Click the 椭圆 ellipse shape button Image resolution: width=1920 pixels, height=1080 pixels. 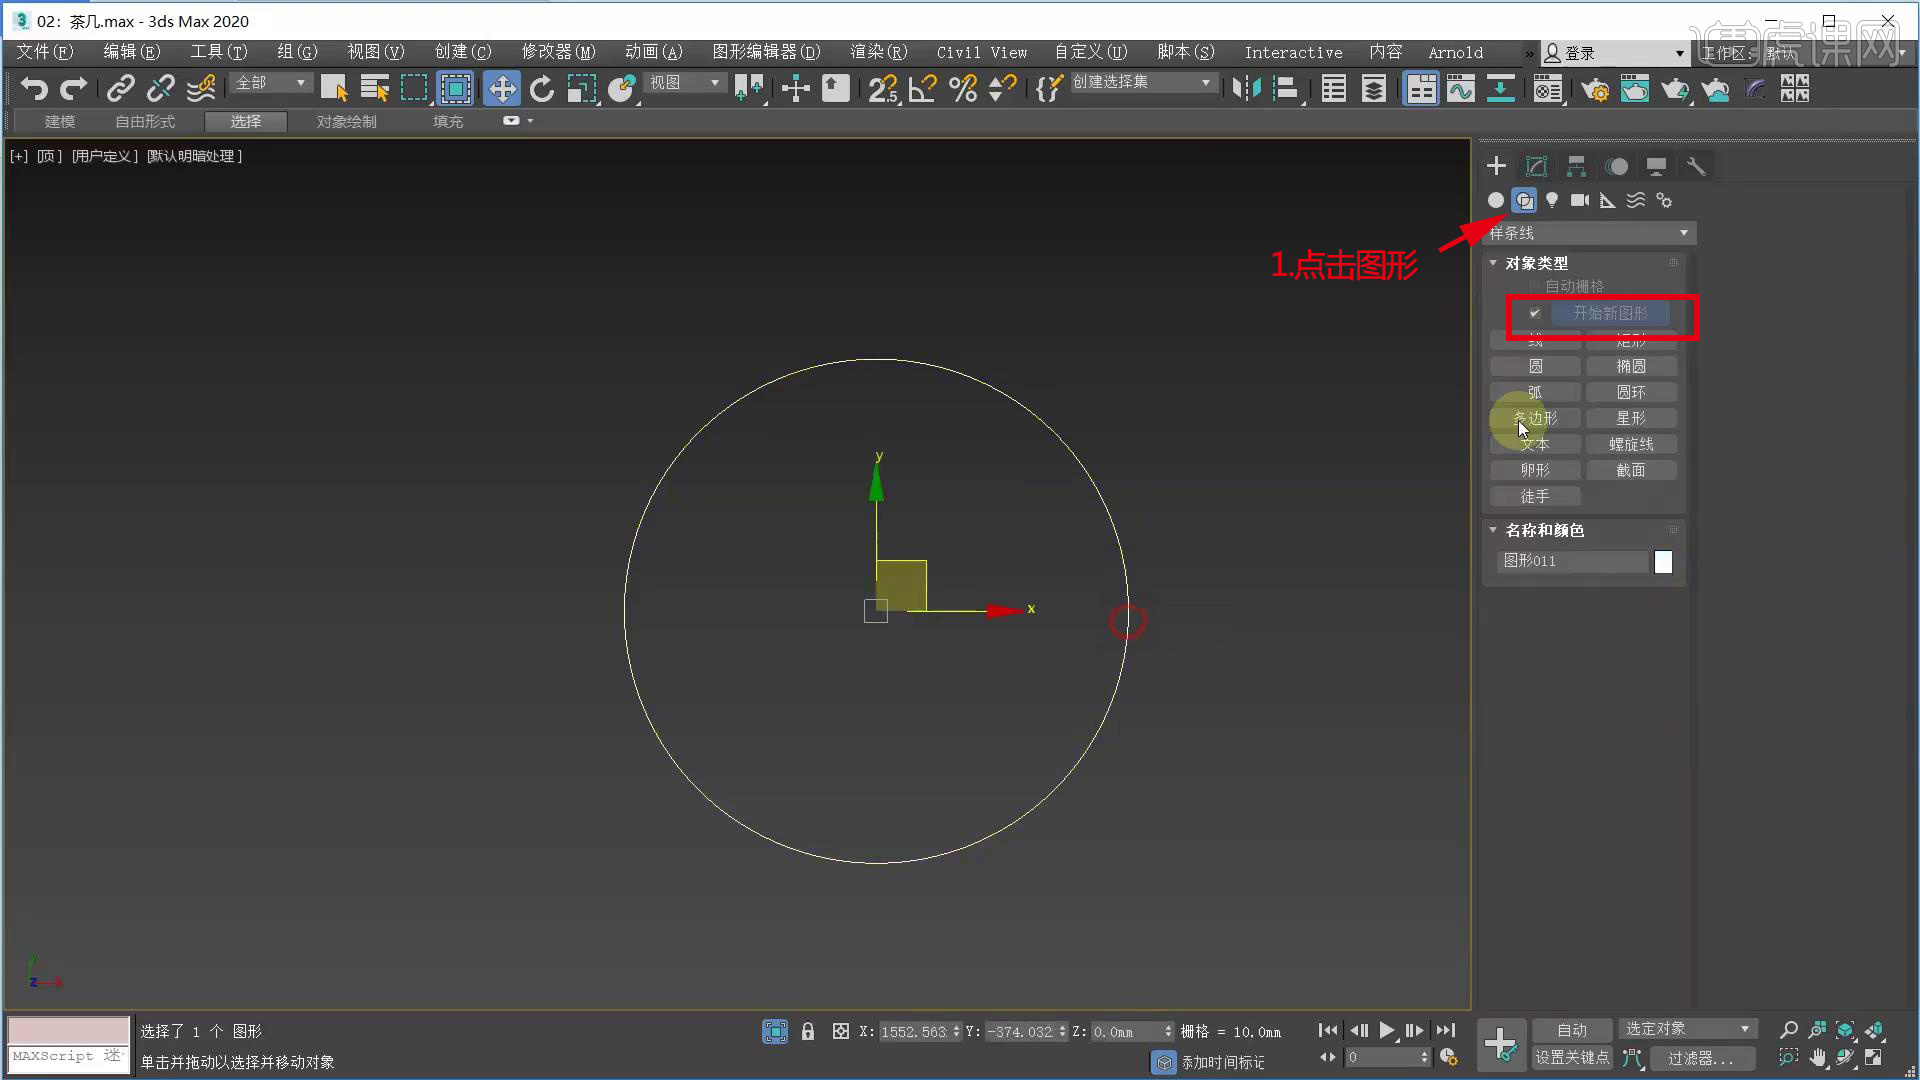tap(1631, 366)
